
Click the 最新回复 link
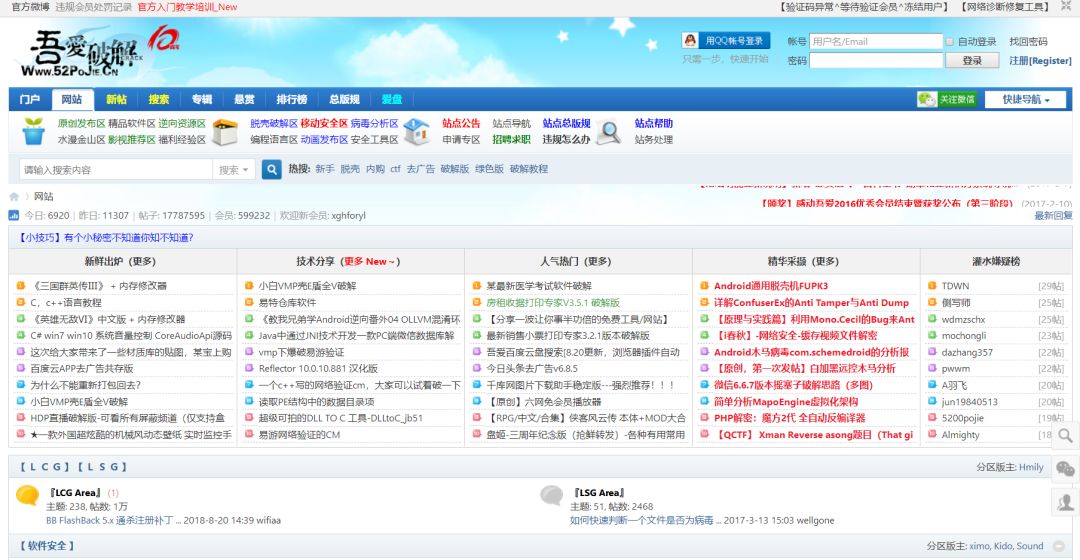pyautogui.click(x=1053, y=216)
